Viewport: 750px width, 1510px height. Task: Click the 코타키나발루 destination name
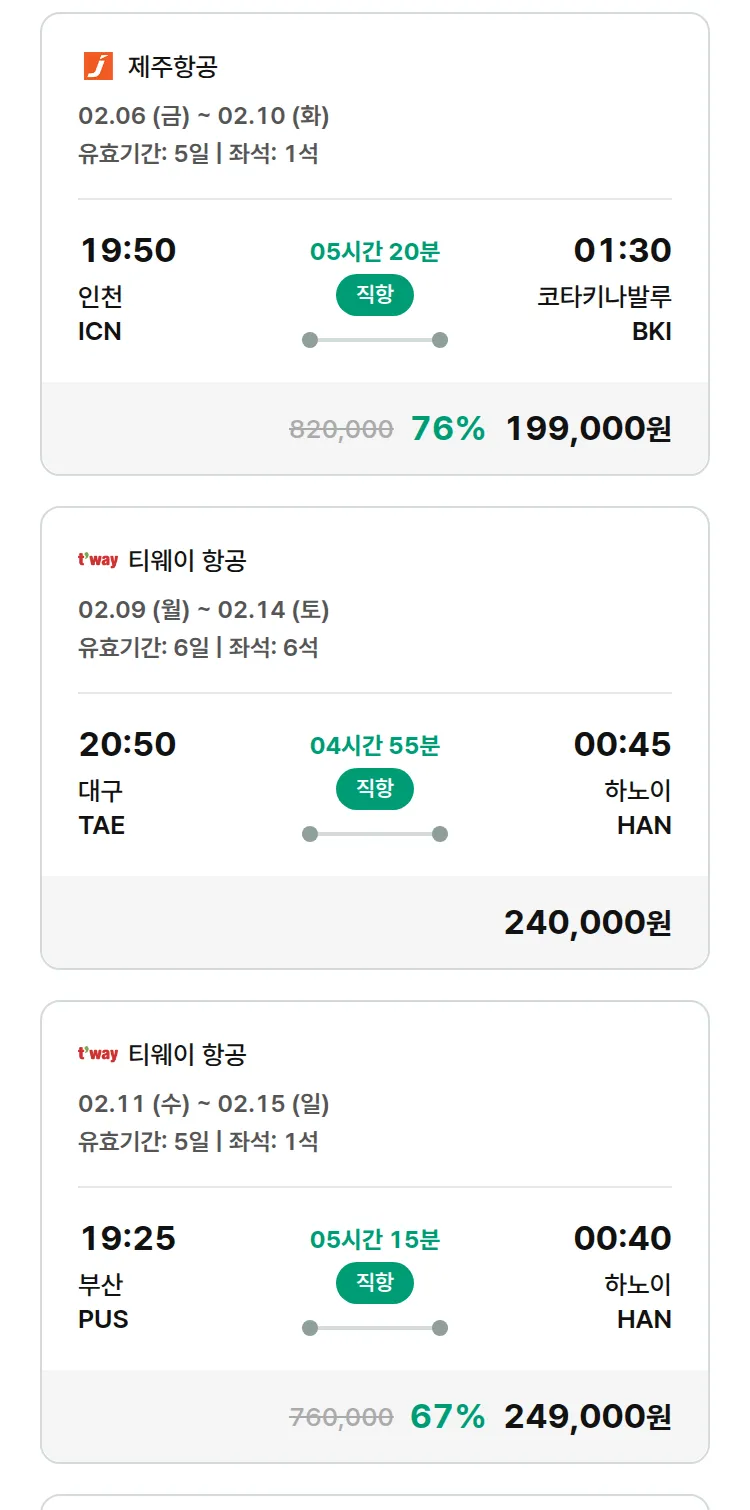tap(604, 297)
